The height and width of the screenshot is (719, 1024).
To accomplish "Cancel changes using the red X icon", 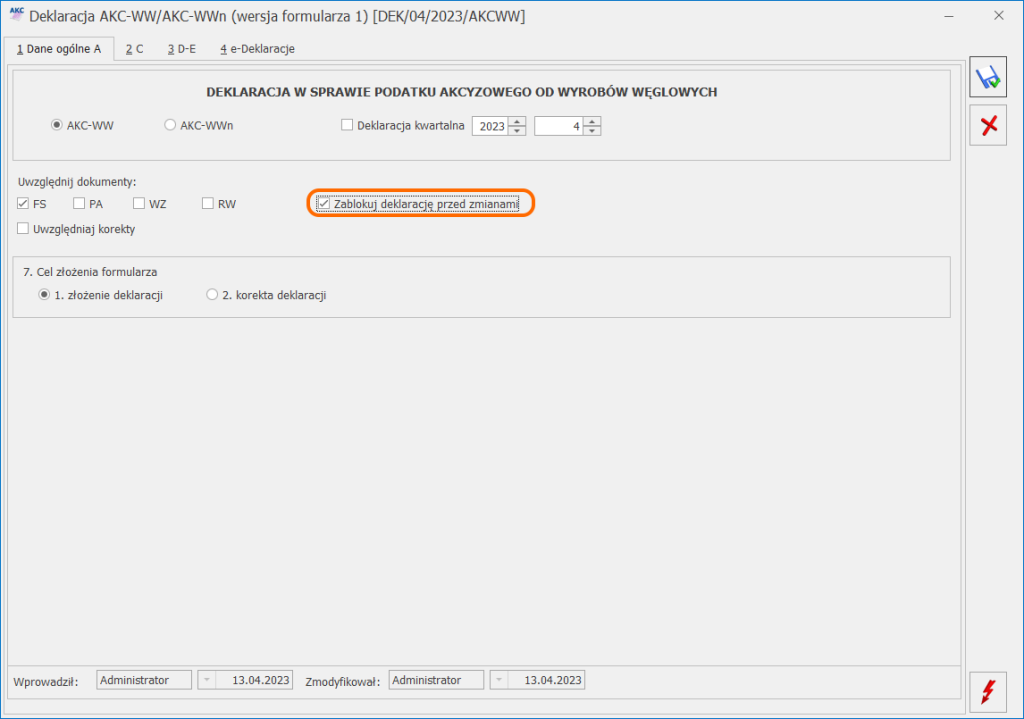I will (987, 125).
